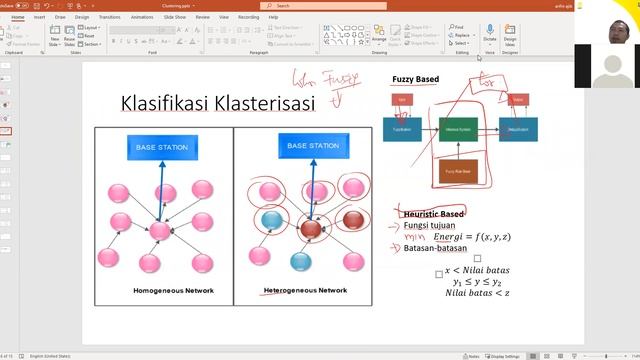Image resolution: width=640 pixels, height=360 pixels.
Task: Open the Text Direction dropdown
Action: tap(285, 27)
